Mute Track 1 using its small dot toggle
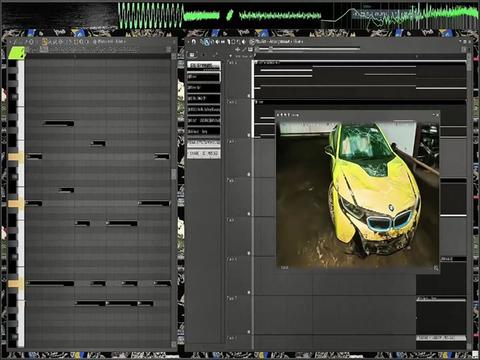 pyautogui.click(x=249, y=96)
